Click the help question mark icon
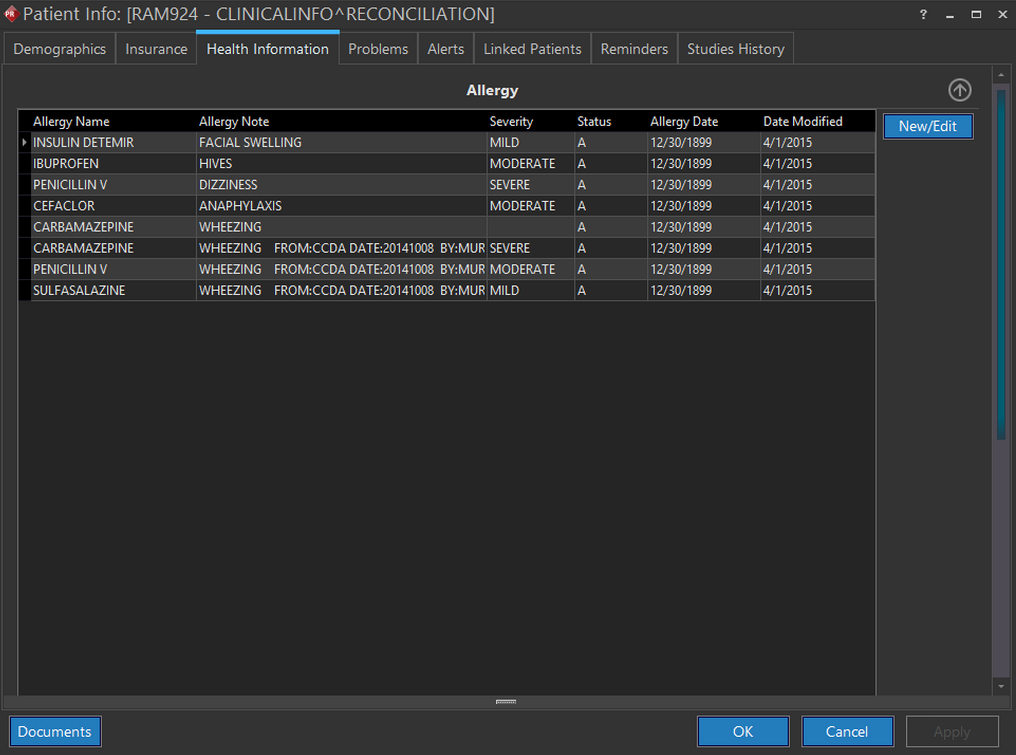1016x755 pixels. coord(923,15)
